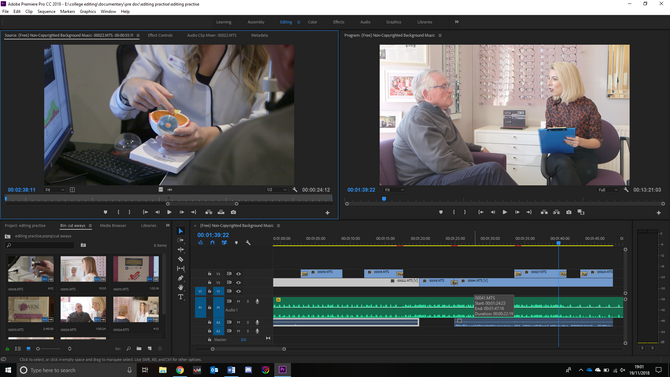Solo audio track A1
670x377 pixels.
pos(248,301)
